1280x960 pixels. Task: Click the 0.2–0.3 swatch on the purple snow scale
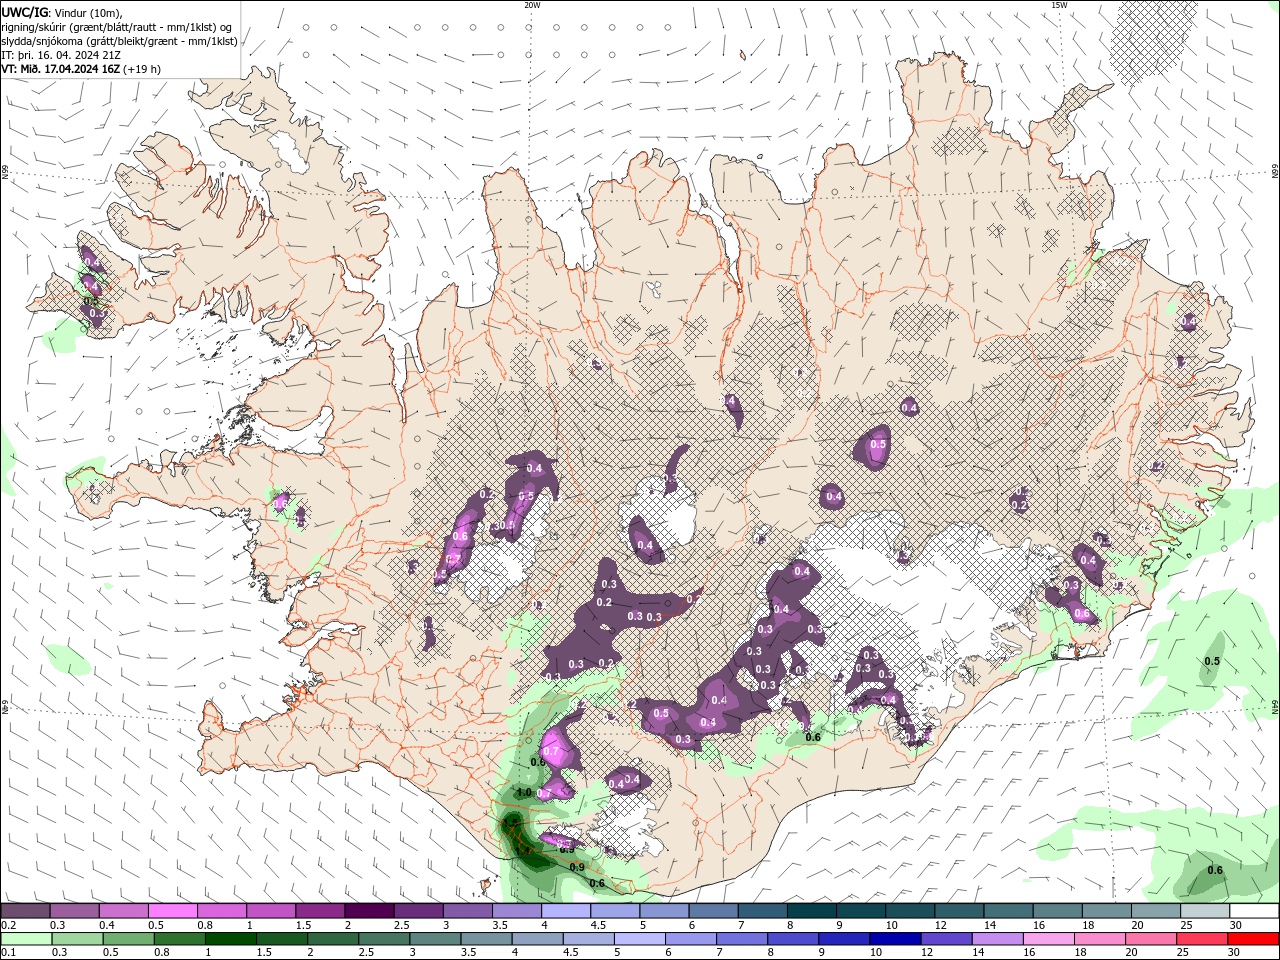(25, 911)
